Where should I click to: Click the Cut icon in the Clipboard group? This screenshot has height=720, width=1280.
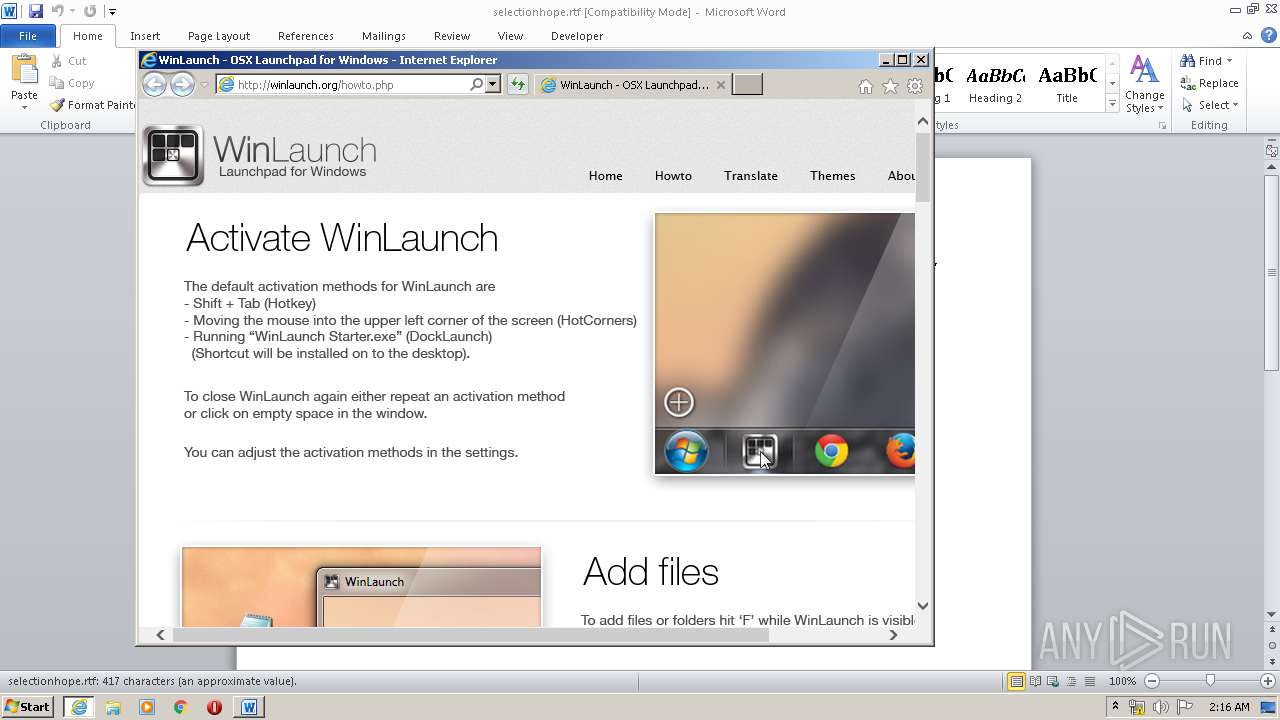click(x=56, y=61)
